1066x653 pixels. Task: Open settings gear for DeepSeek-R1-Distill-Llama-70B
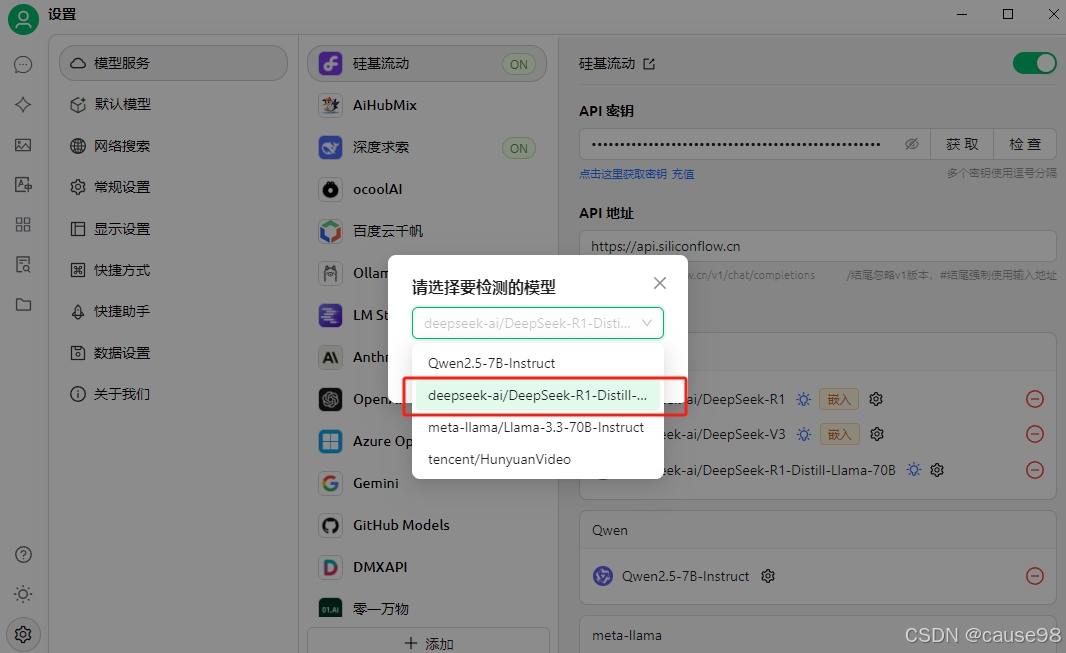[x=937, y=470]
